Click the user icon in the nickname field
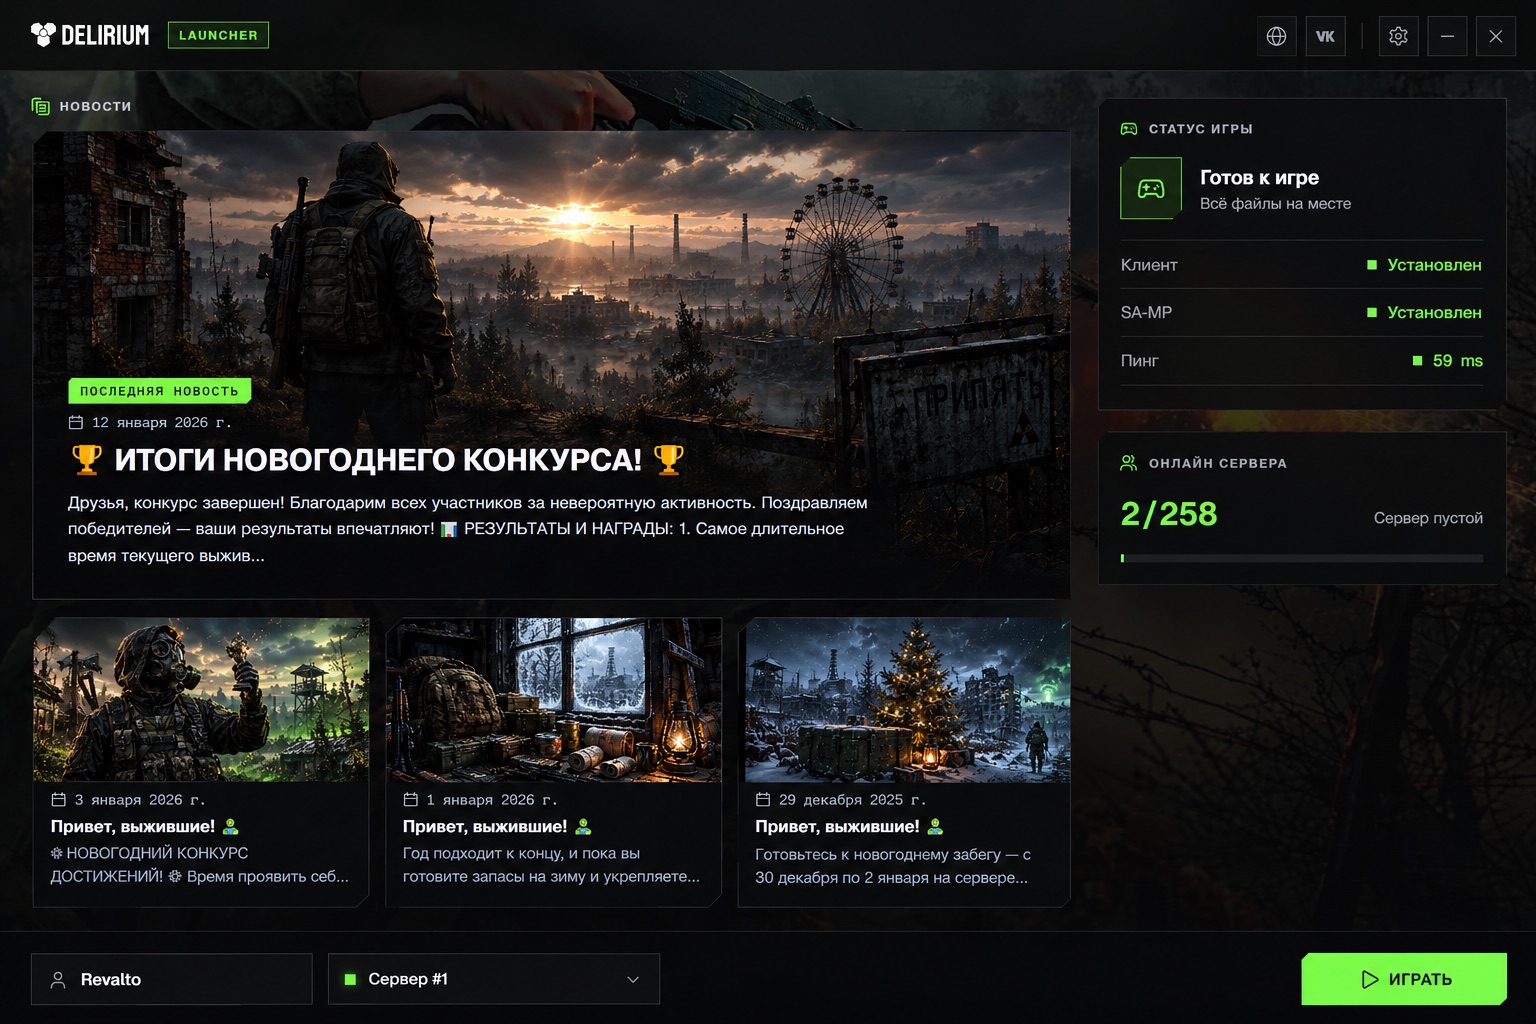1536x1024 pixels. [x=58, y=979]
